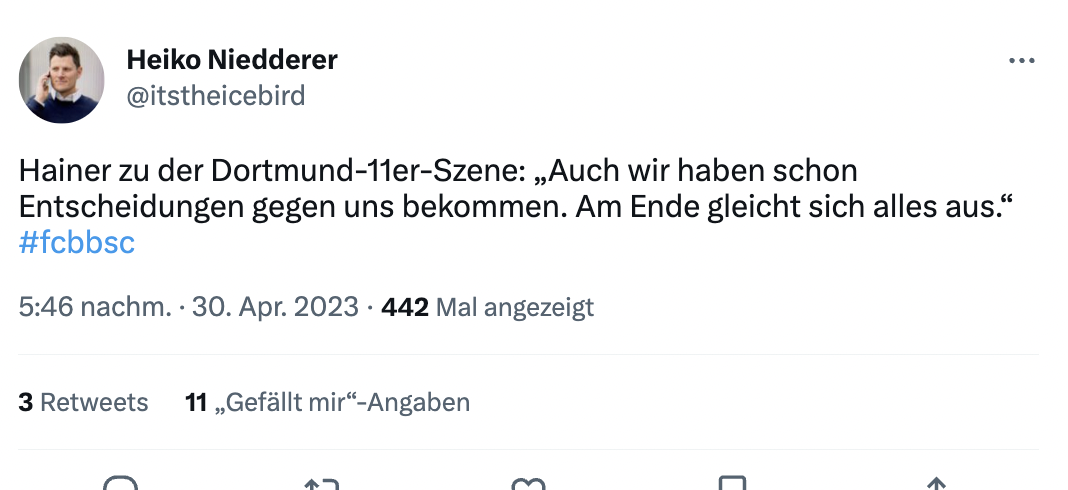Open the tweet's more options menu
Image resolution: width=1068 pixels, height=490 pixels.
click(x=1021, y=61)
